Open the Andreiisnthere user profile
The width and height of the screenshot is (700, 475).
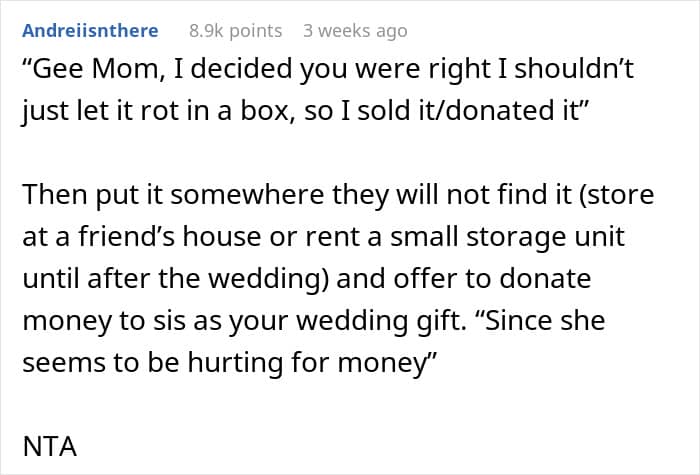(89, 31)
